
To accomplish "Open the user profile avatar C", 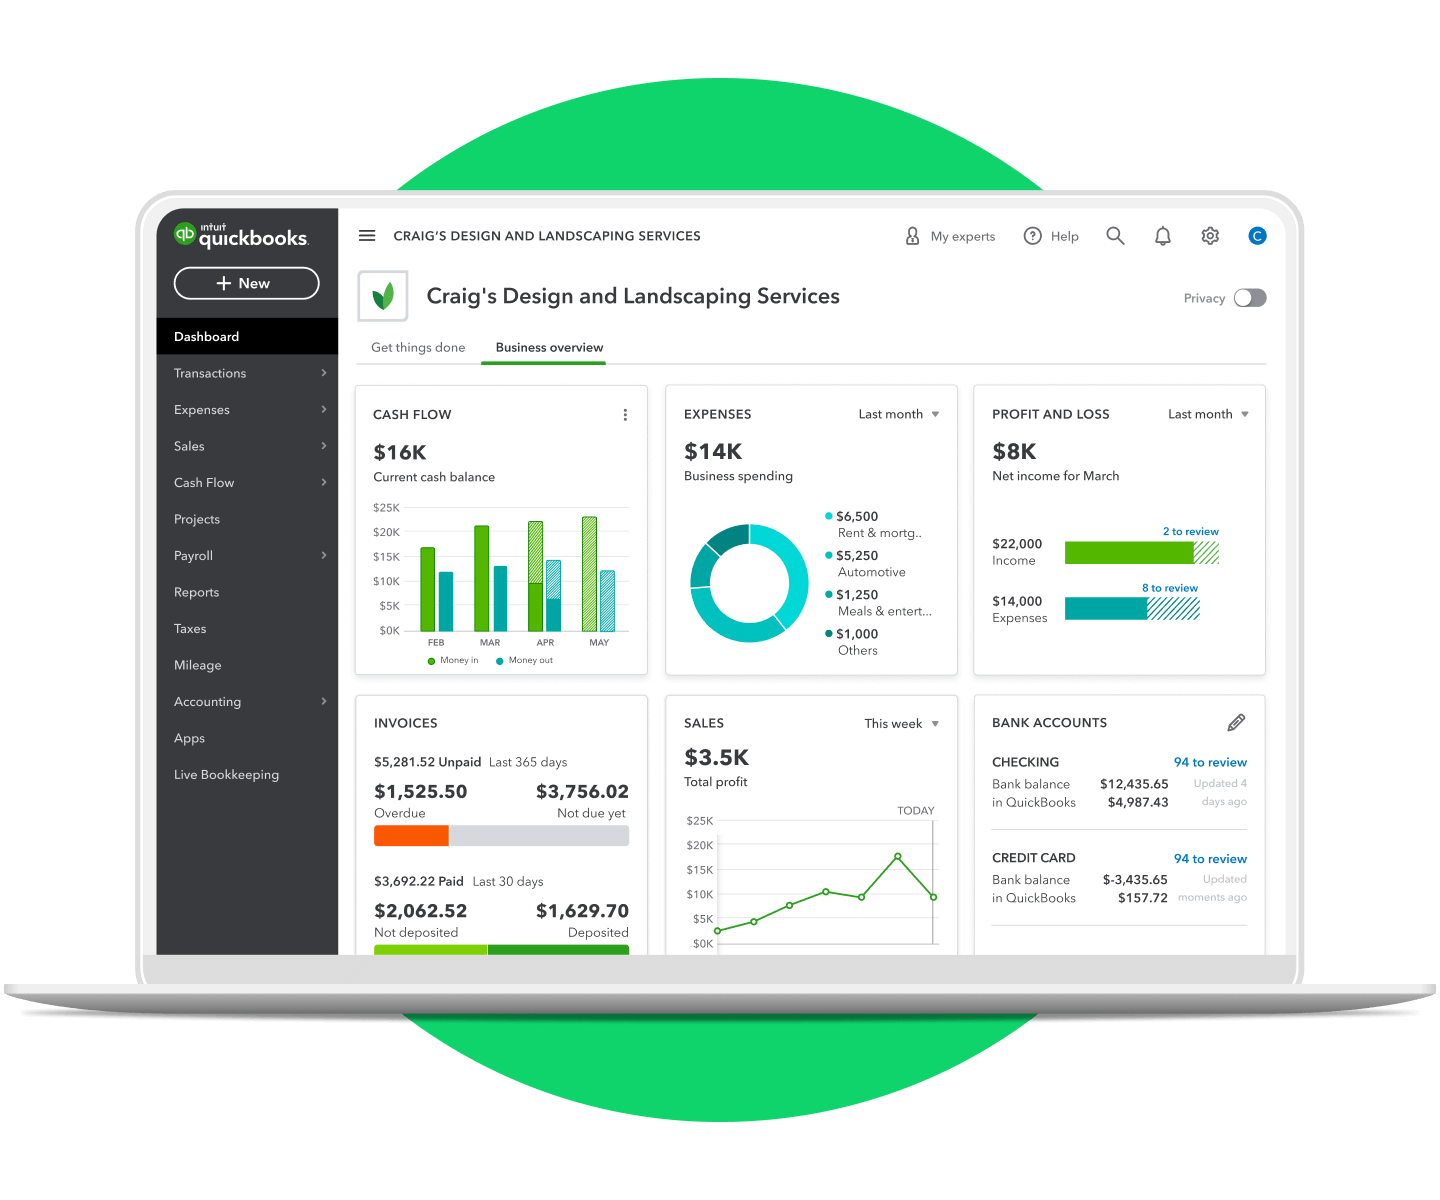I will tap(1257, 236).
